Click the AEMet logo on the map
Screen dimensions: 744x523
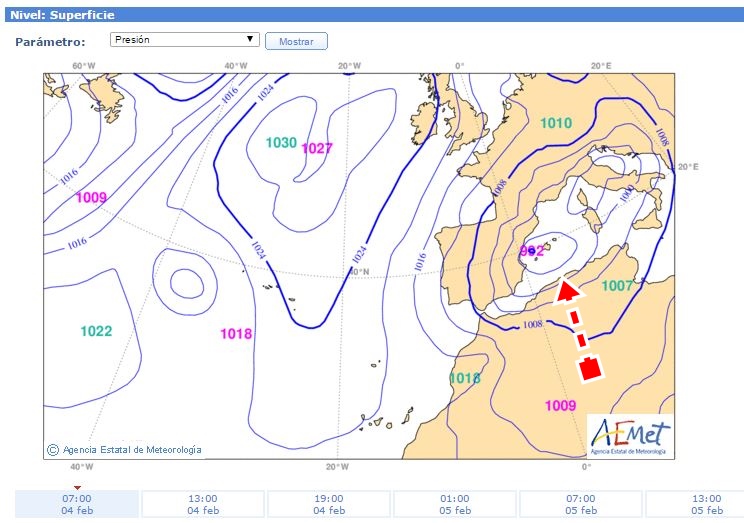click(x=629, y=435)
